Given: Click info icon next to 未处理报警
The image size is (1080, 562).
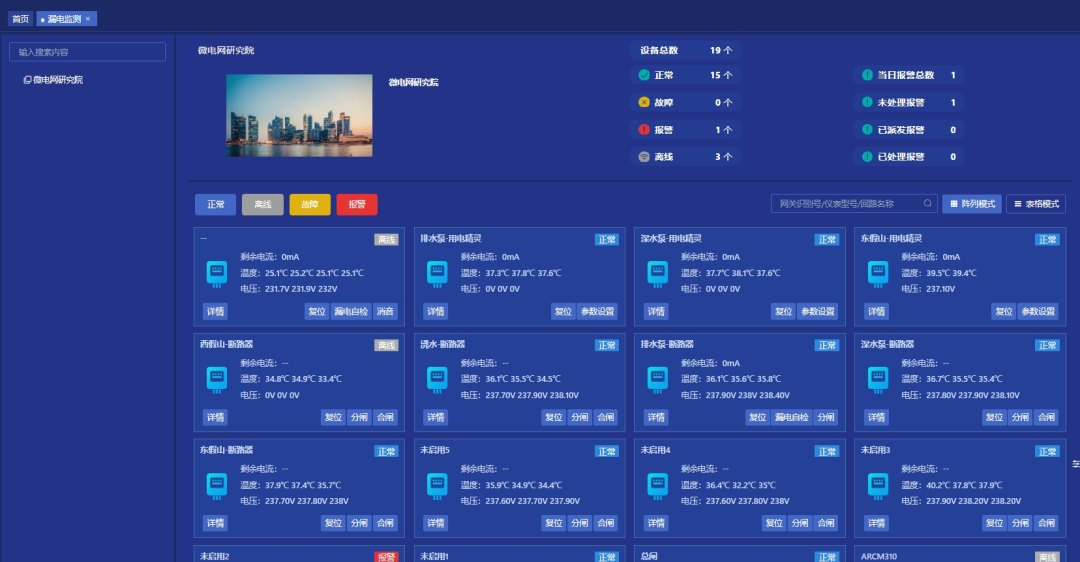Looking at the screenshot, I should (867, 102).
